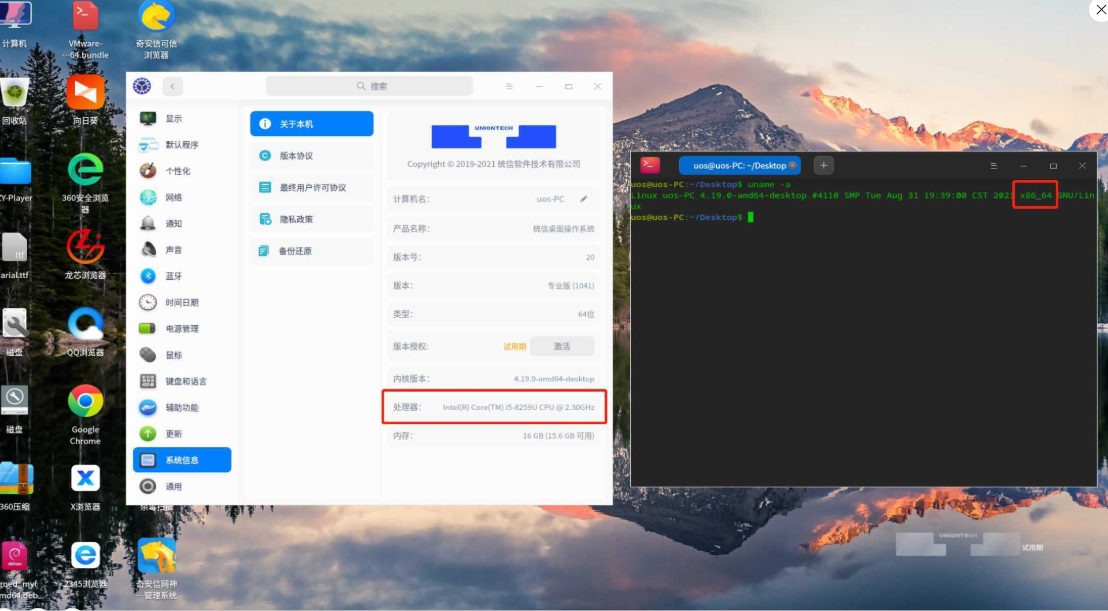Open Notification (通知) settings
1108x611 pixels.
tap(182, 223)
